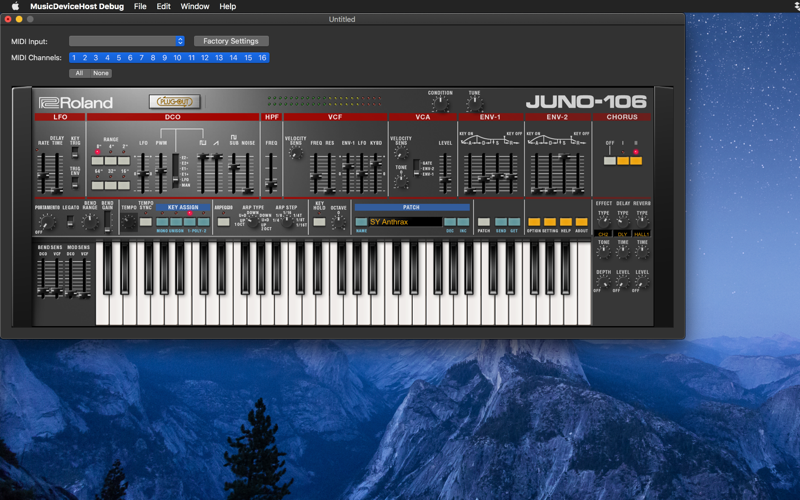The image size is (800, 500).
Task: Enable the ARPEGGIO button
Action: click(x=223, y=222)
